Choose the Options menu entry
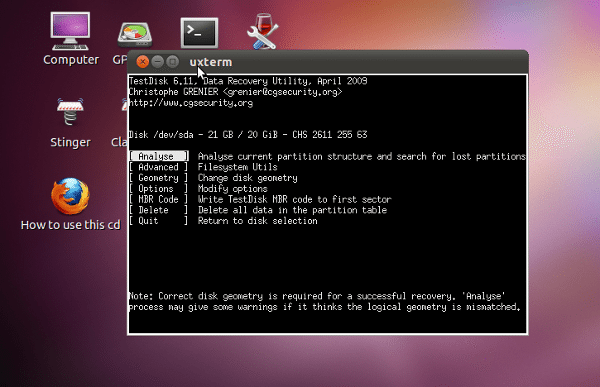This screenshot has width=600, height=387. 159,188
